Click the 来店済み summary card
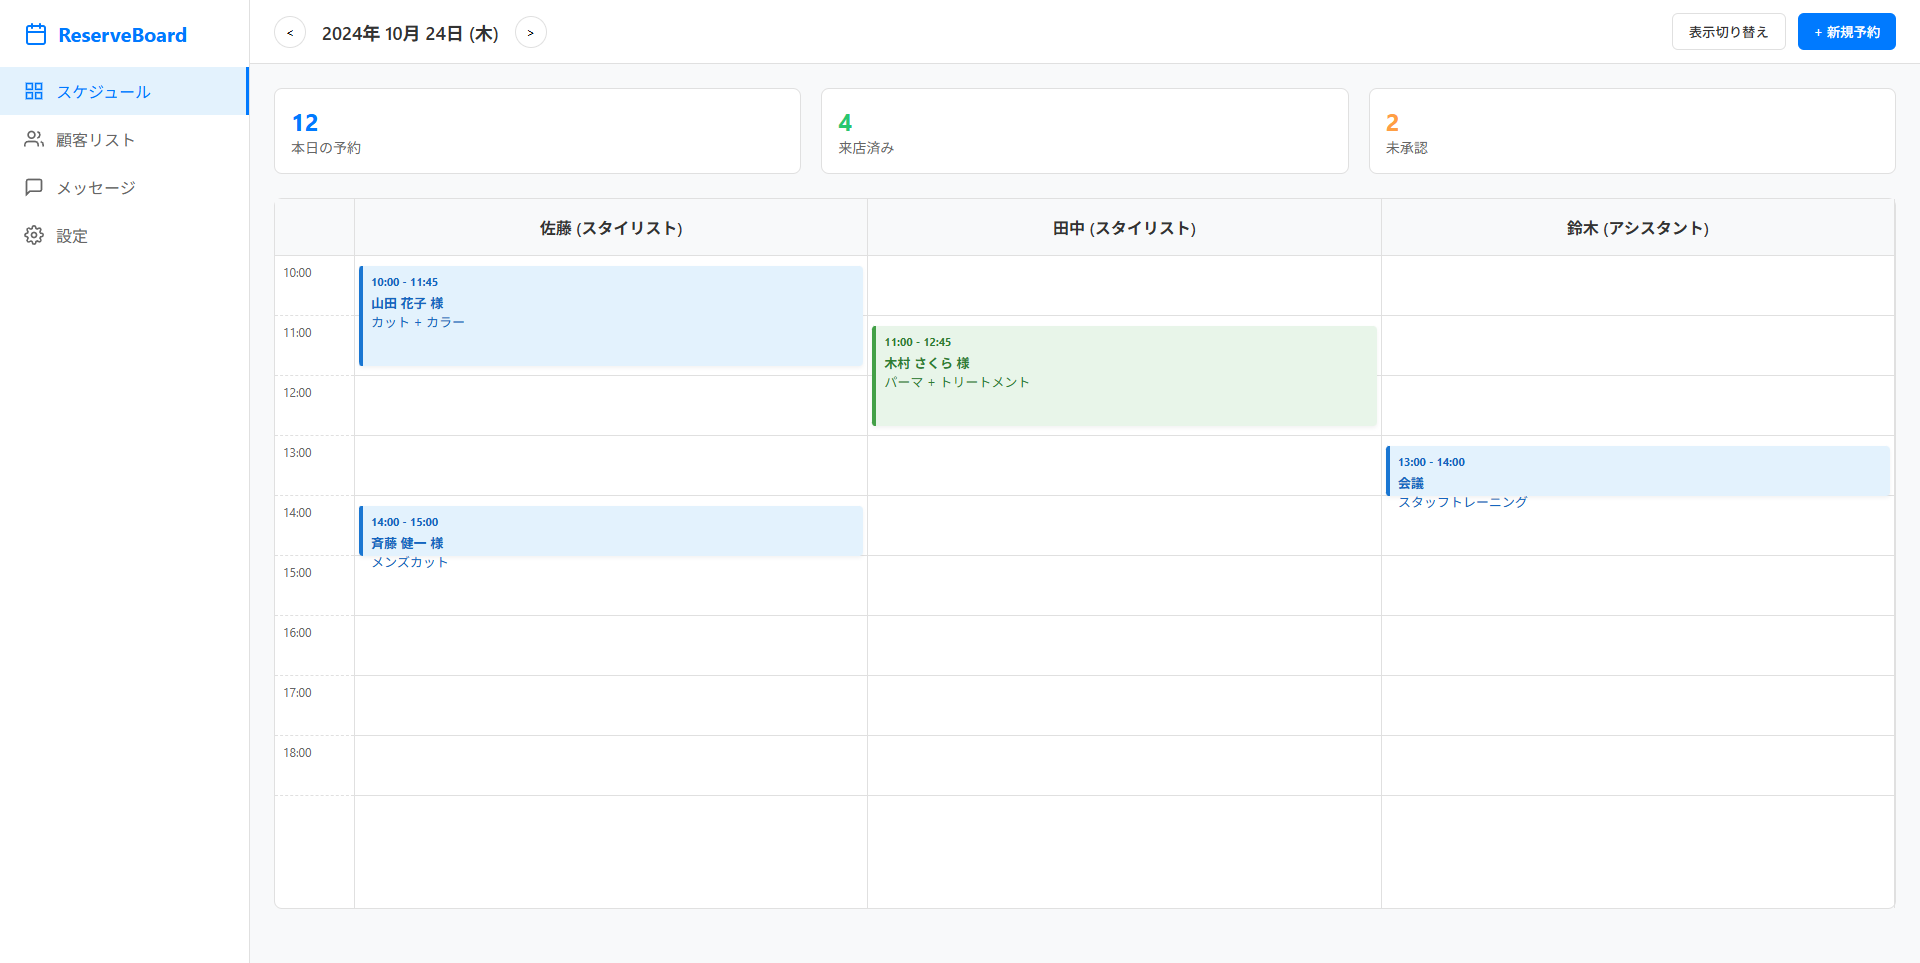 [x=1084, y=131]
